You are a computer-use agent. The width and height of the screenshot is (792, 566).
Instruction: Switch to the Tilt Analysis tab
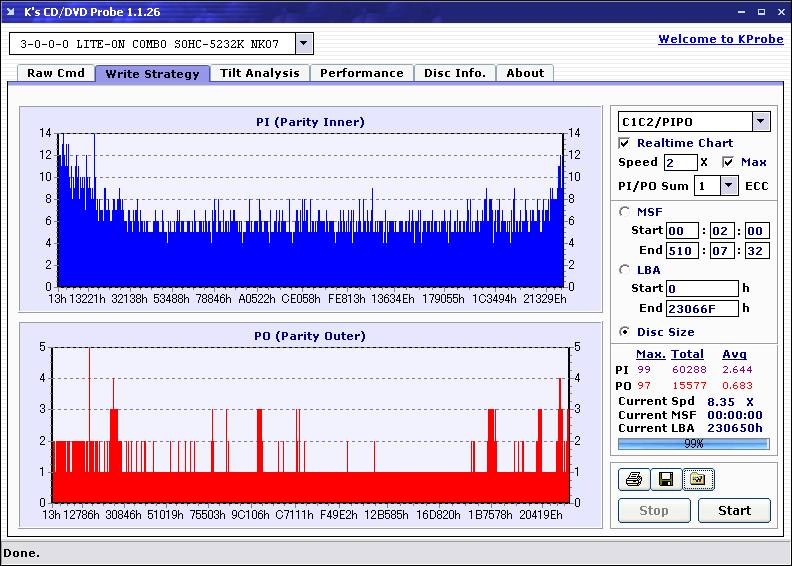click(259, 73)
